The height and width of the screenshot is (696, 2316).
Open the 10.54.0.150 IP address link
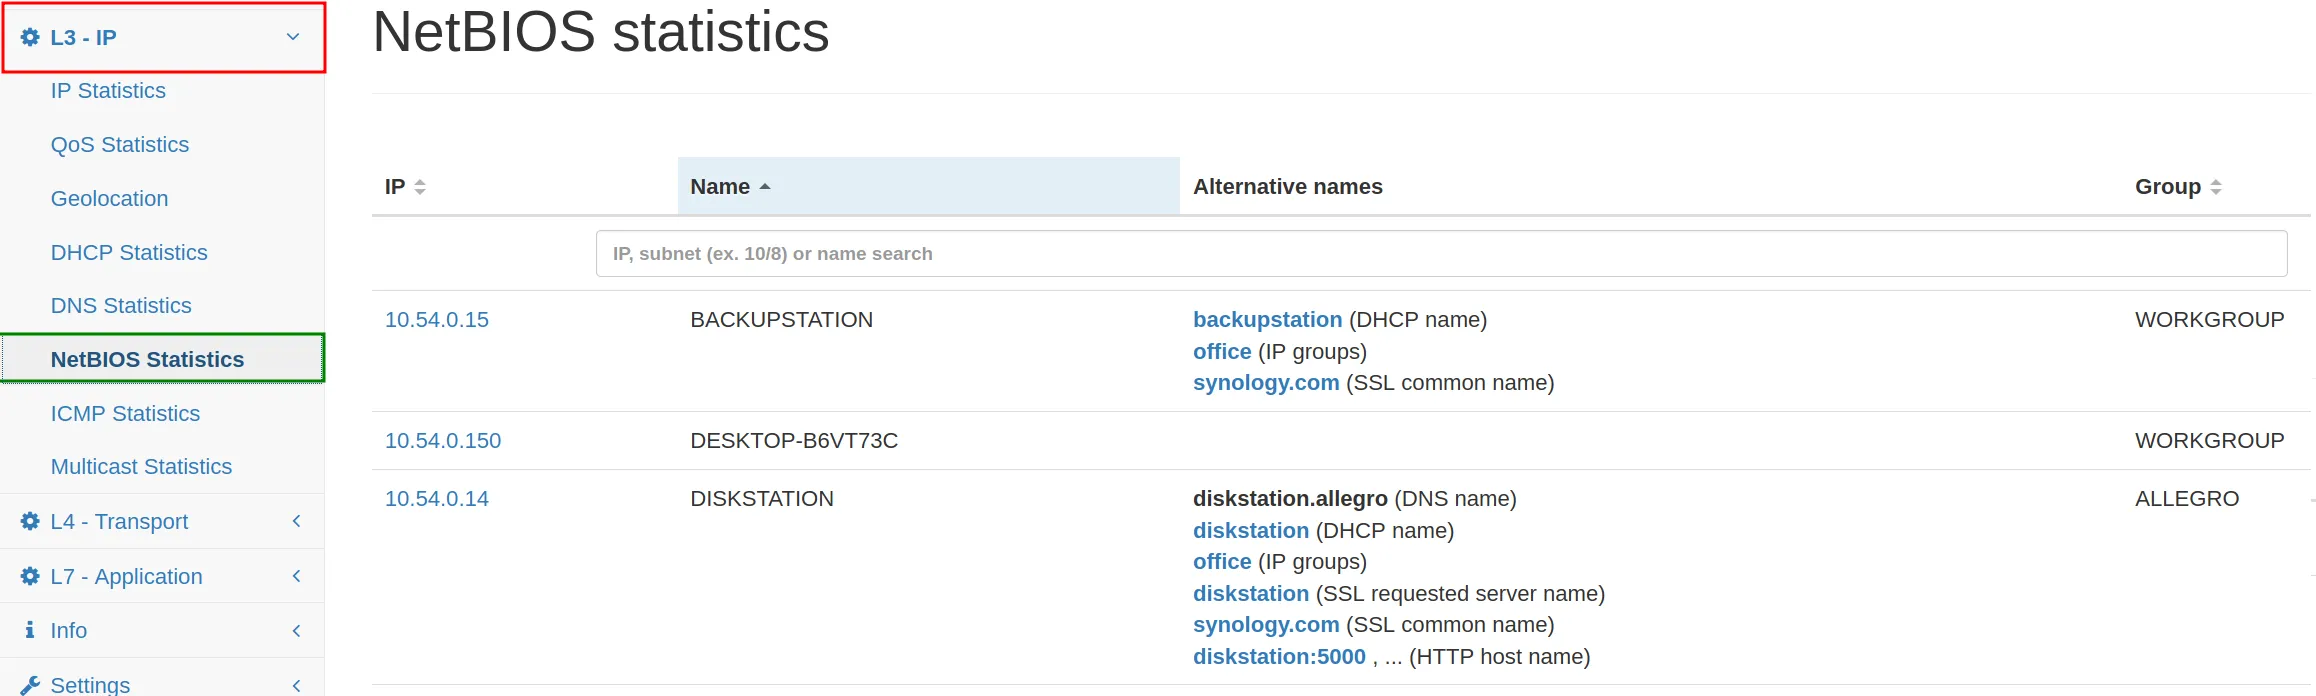point(443,441)
